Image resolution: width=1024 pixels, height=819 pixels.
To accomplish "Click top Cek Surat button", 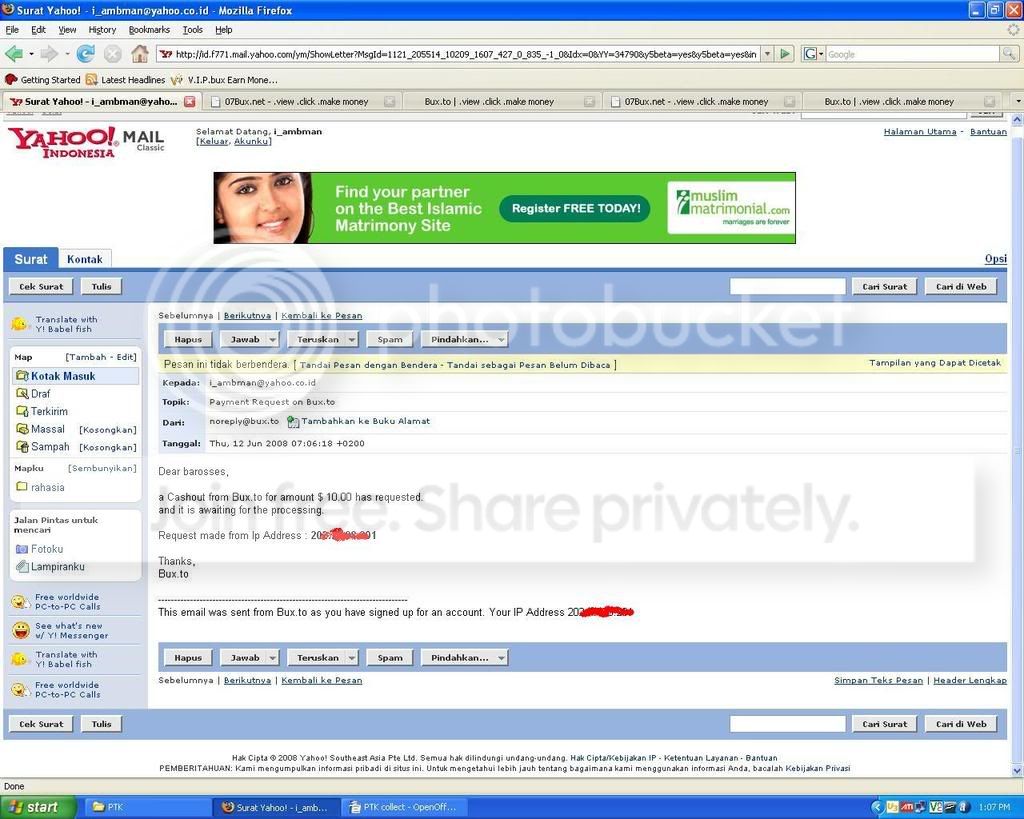I will pyautogui.click(x=41, y=287).
